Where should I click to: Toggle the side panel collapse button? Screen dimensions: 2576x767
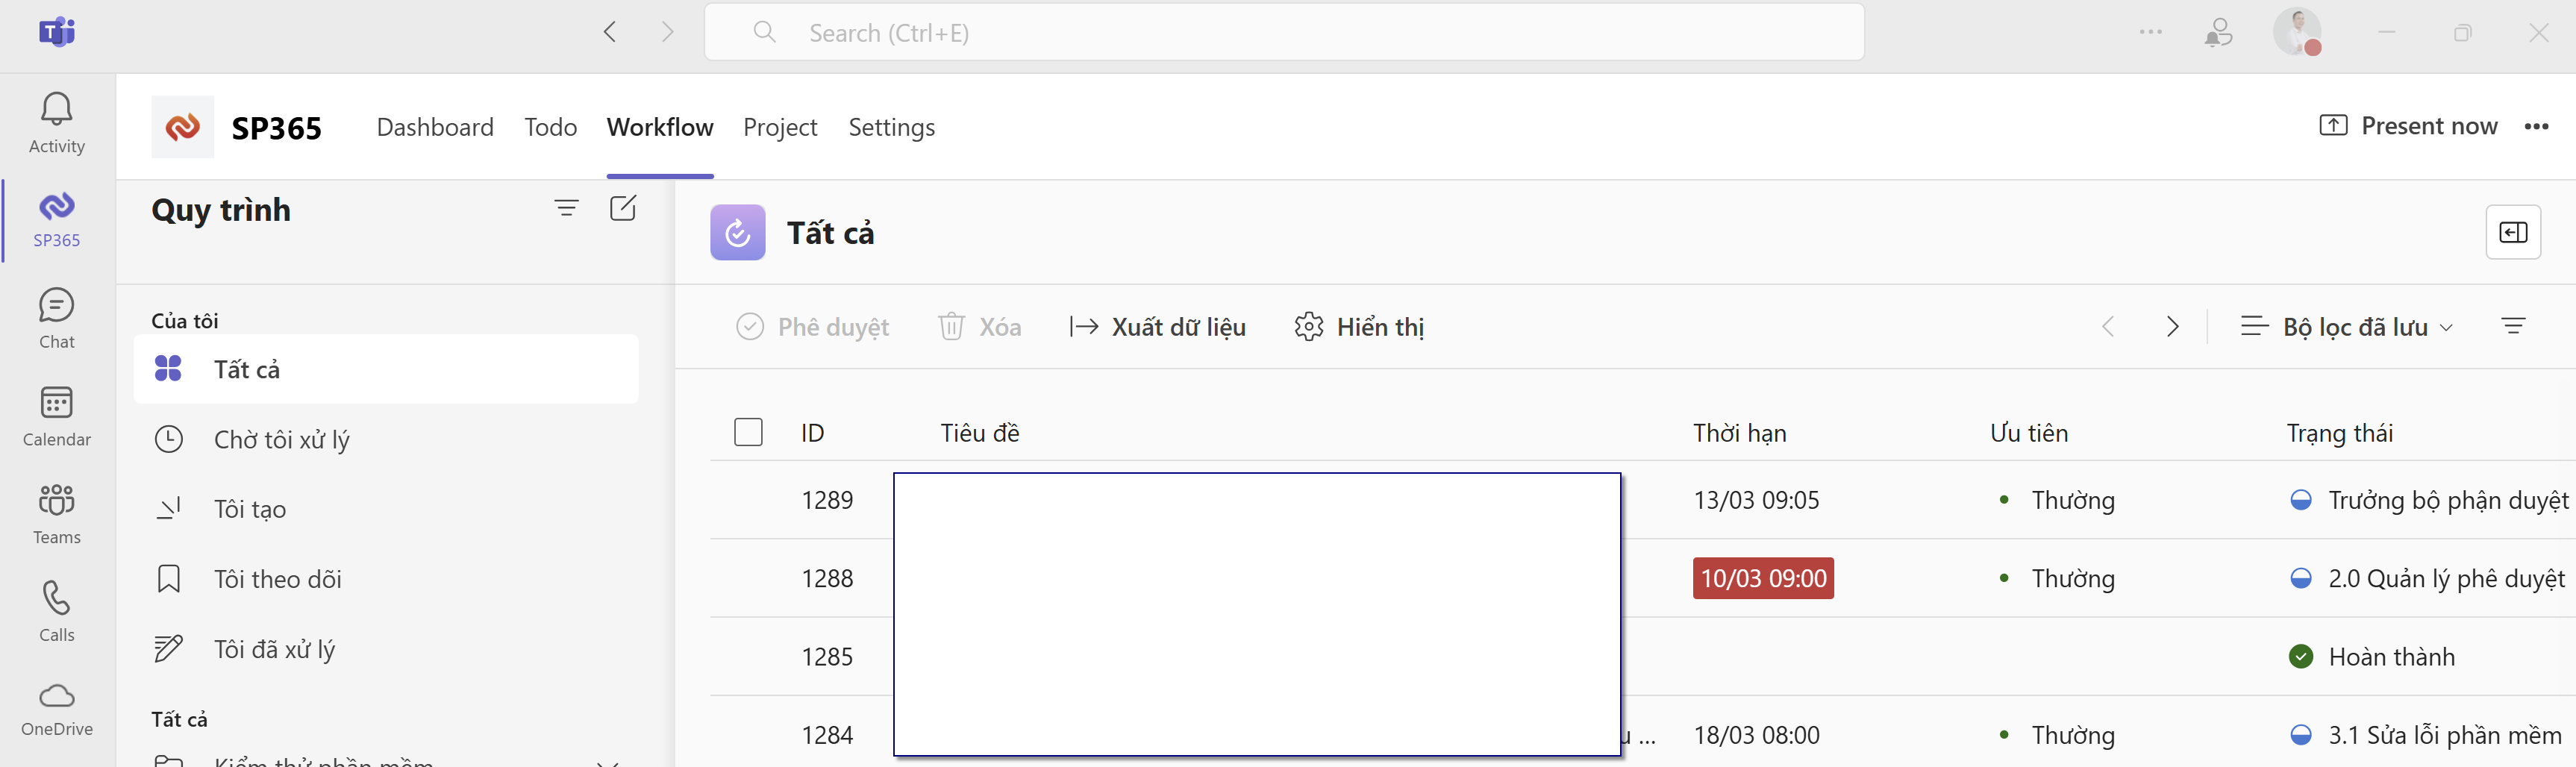(2512, 232)
